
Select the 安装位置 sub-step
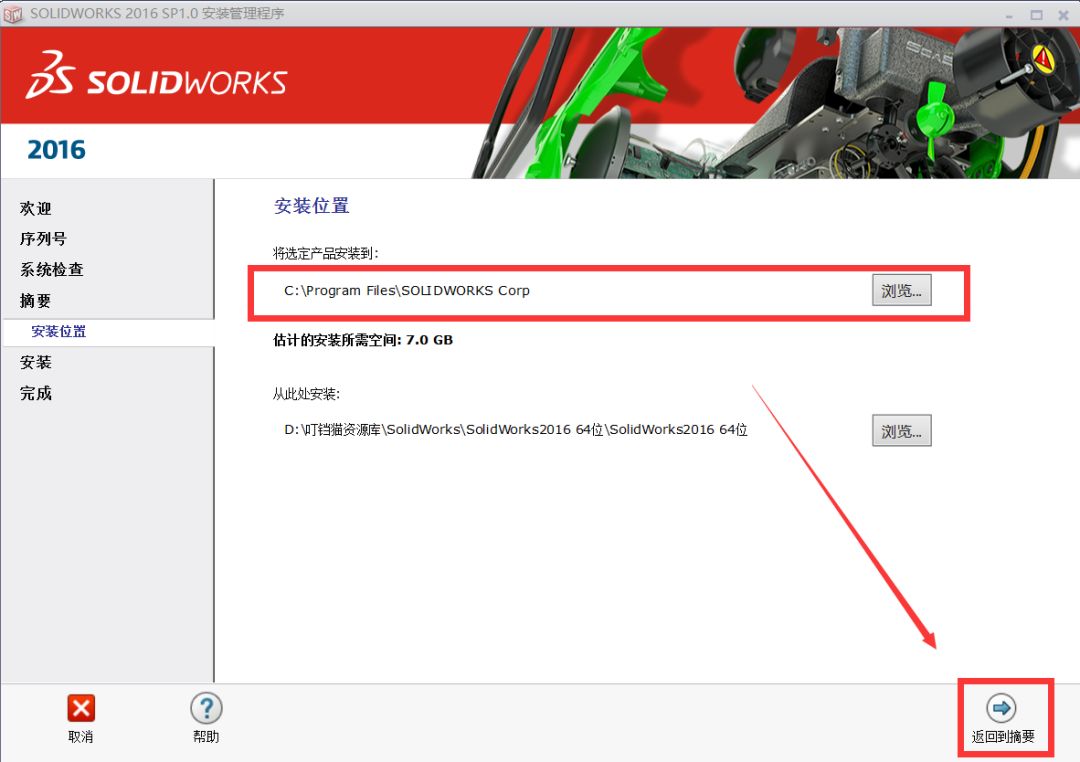59,331
